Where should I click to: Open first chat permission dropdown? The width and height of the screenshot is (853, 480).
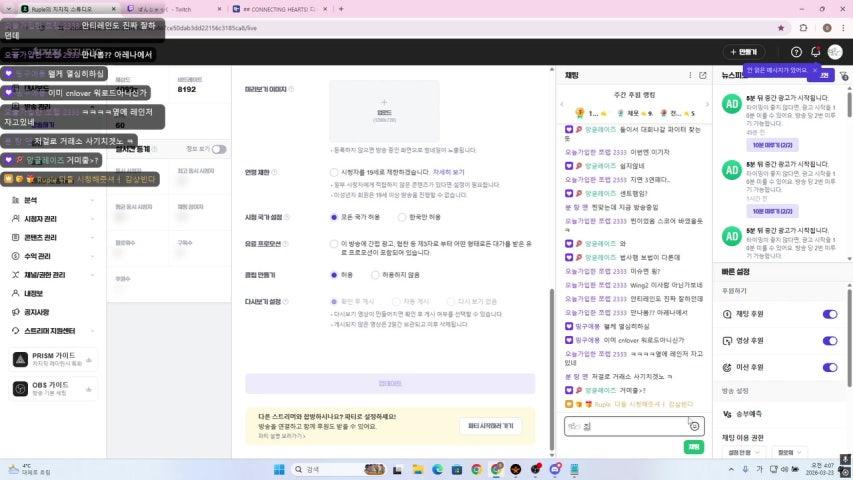coord(744,452)
